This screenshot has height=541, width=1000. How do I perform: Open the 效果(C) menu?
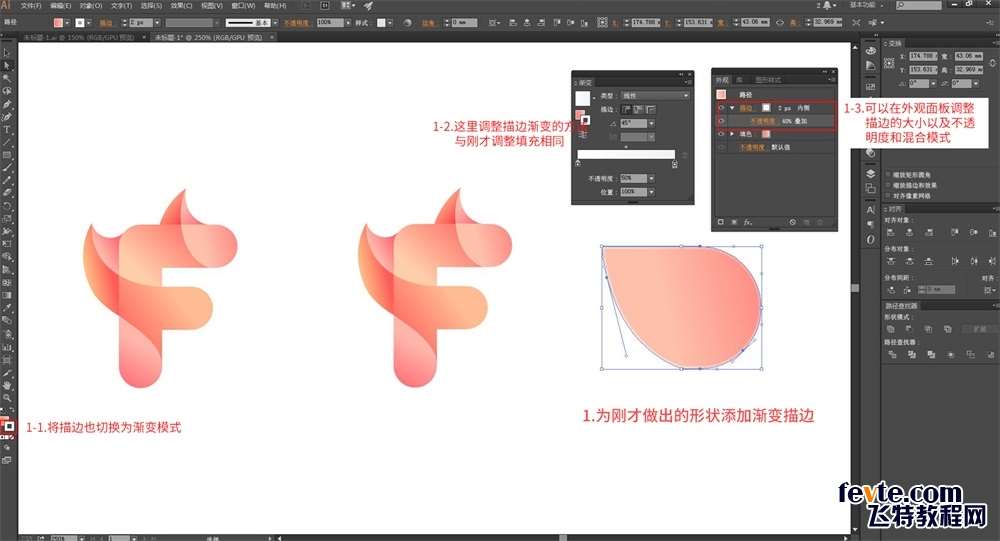(x=181, y=6)
